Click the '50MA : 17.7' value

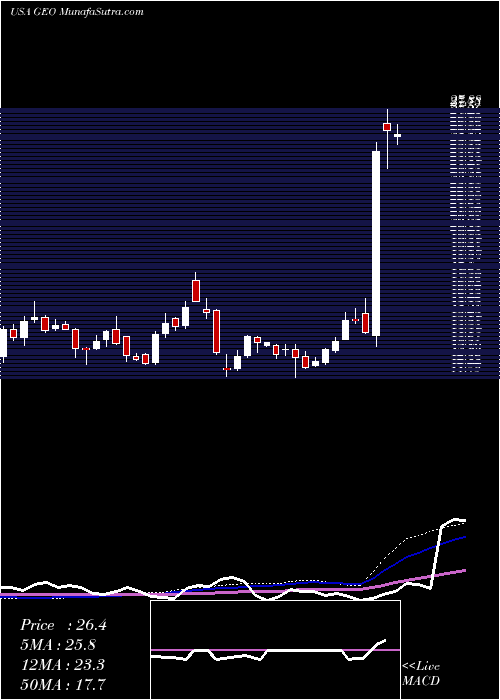point(63,684)
